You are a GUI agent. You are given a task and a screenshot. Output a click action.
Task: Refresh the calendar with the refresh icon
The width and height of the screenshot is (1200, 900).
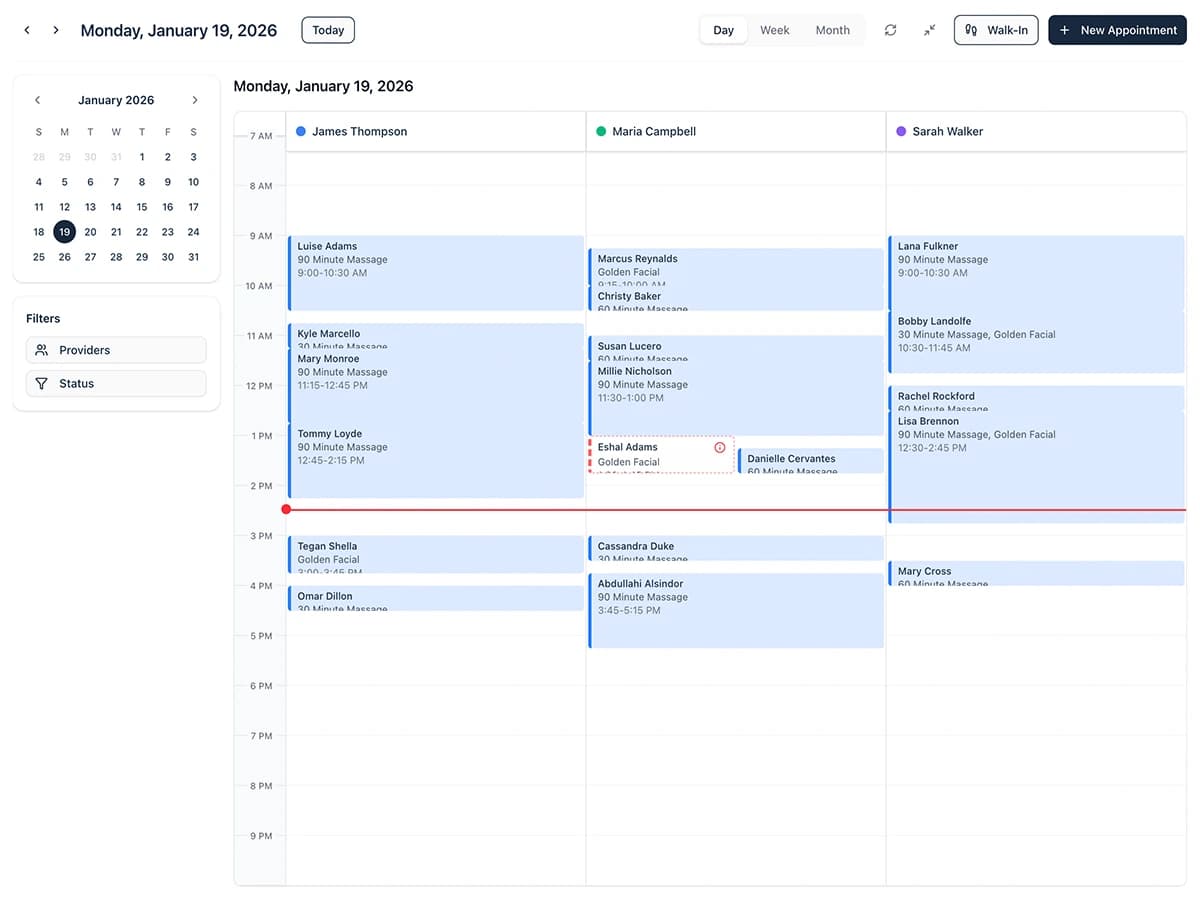point(890,30)
